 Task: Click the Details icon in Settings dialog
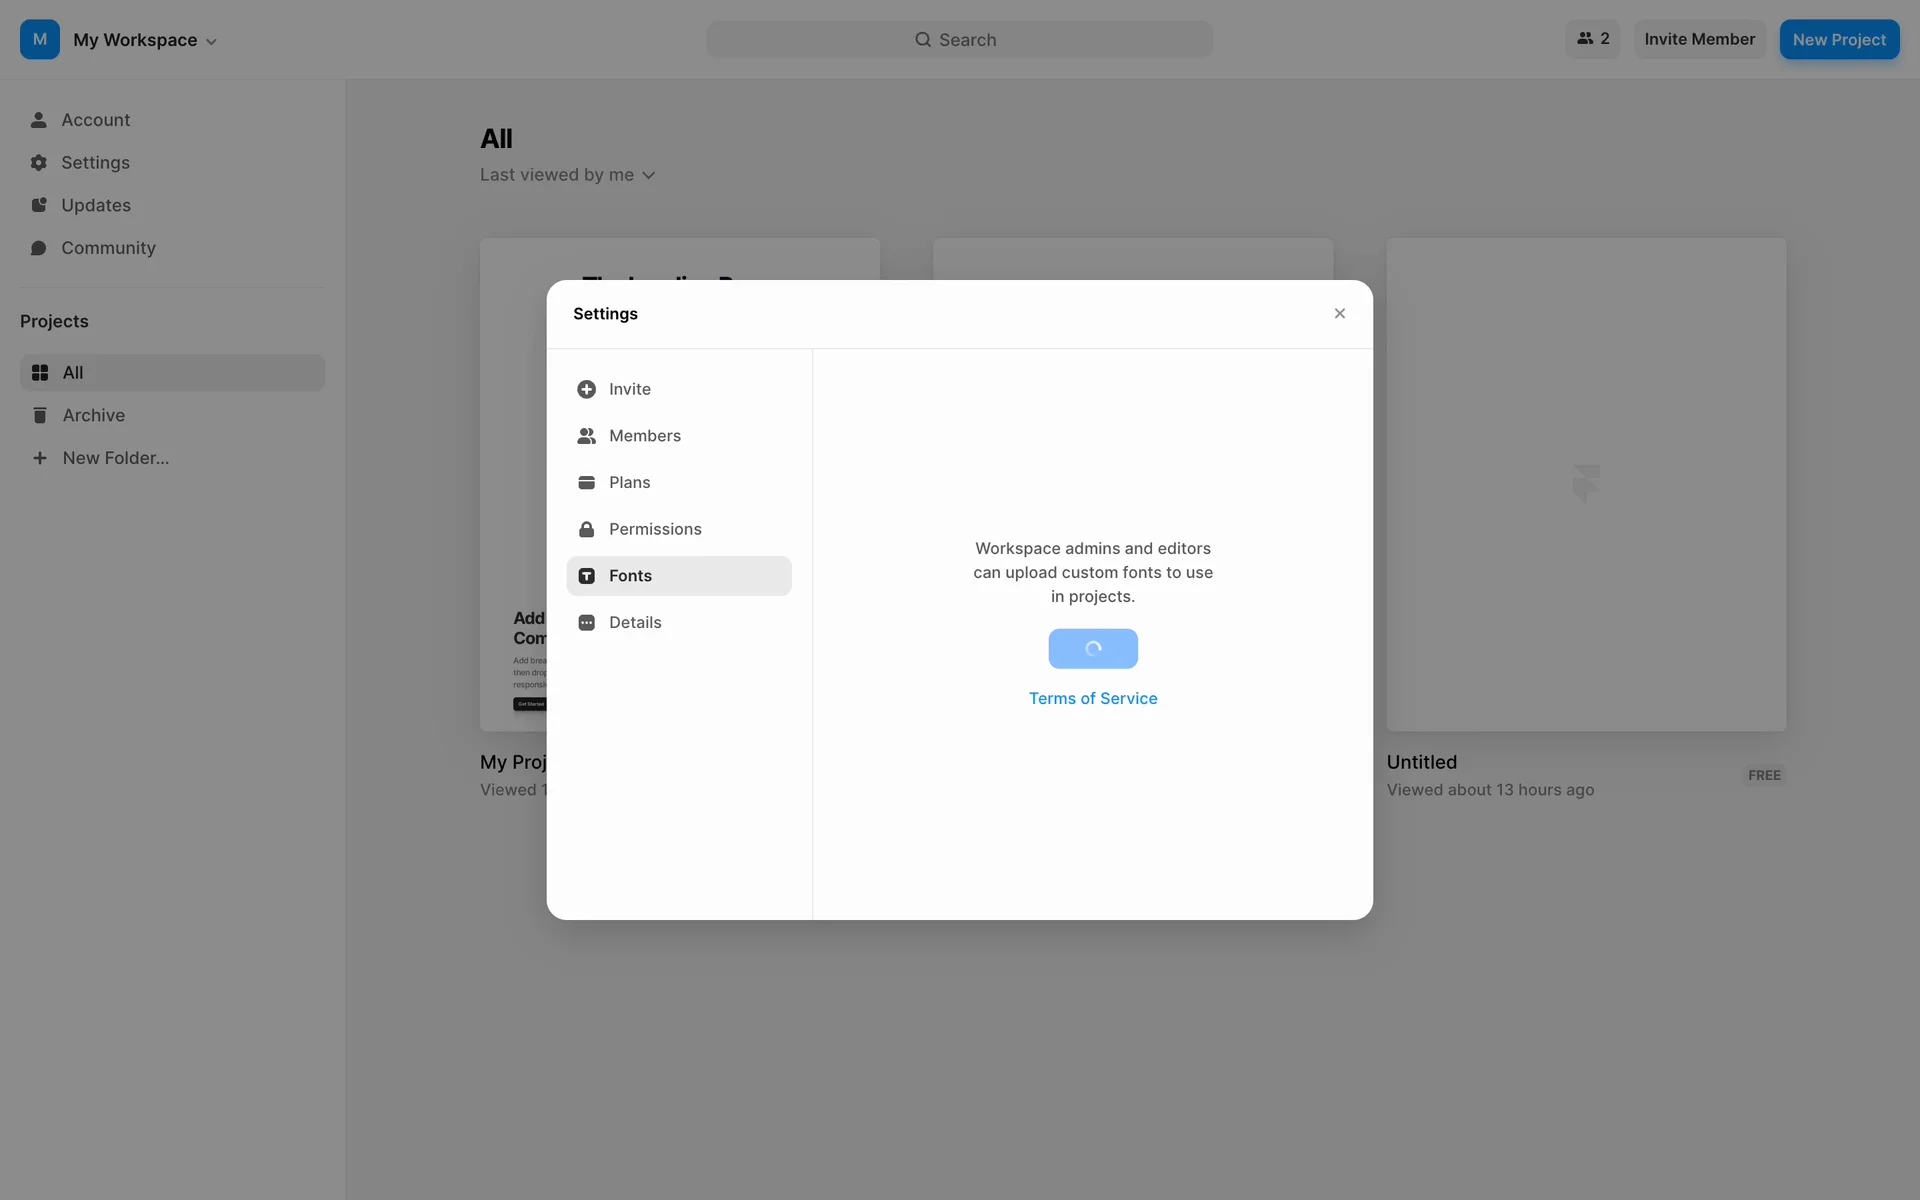click(x=586, y=622)
